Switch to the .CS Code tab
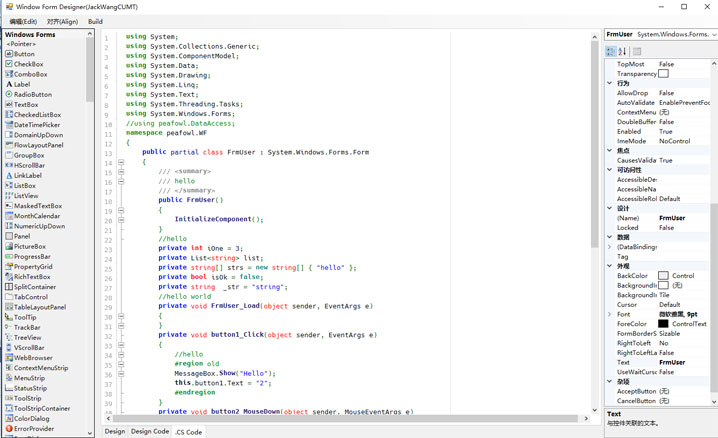This screenshot has width=718, height=438. point(189,432)
